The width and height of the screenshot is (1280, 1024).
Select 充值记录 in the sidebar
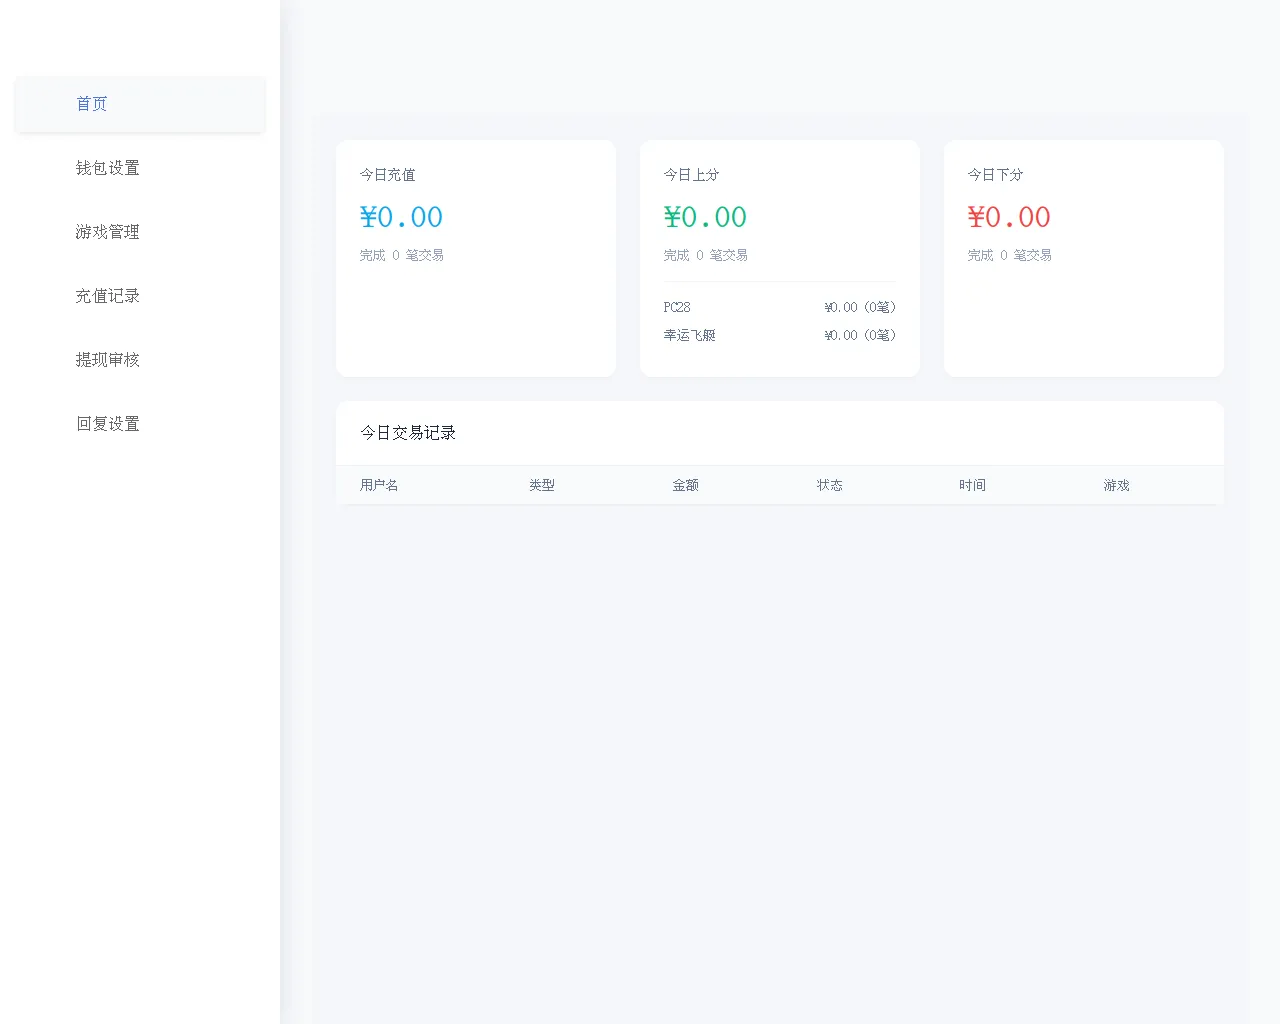108,296
